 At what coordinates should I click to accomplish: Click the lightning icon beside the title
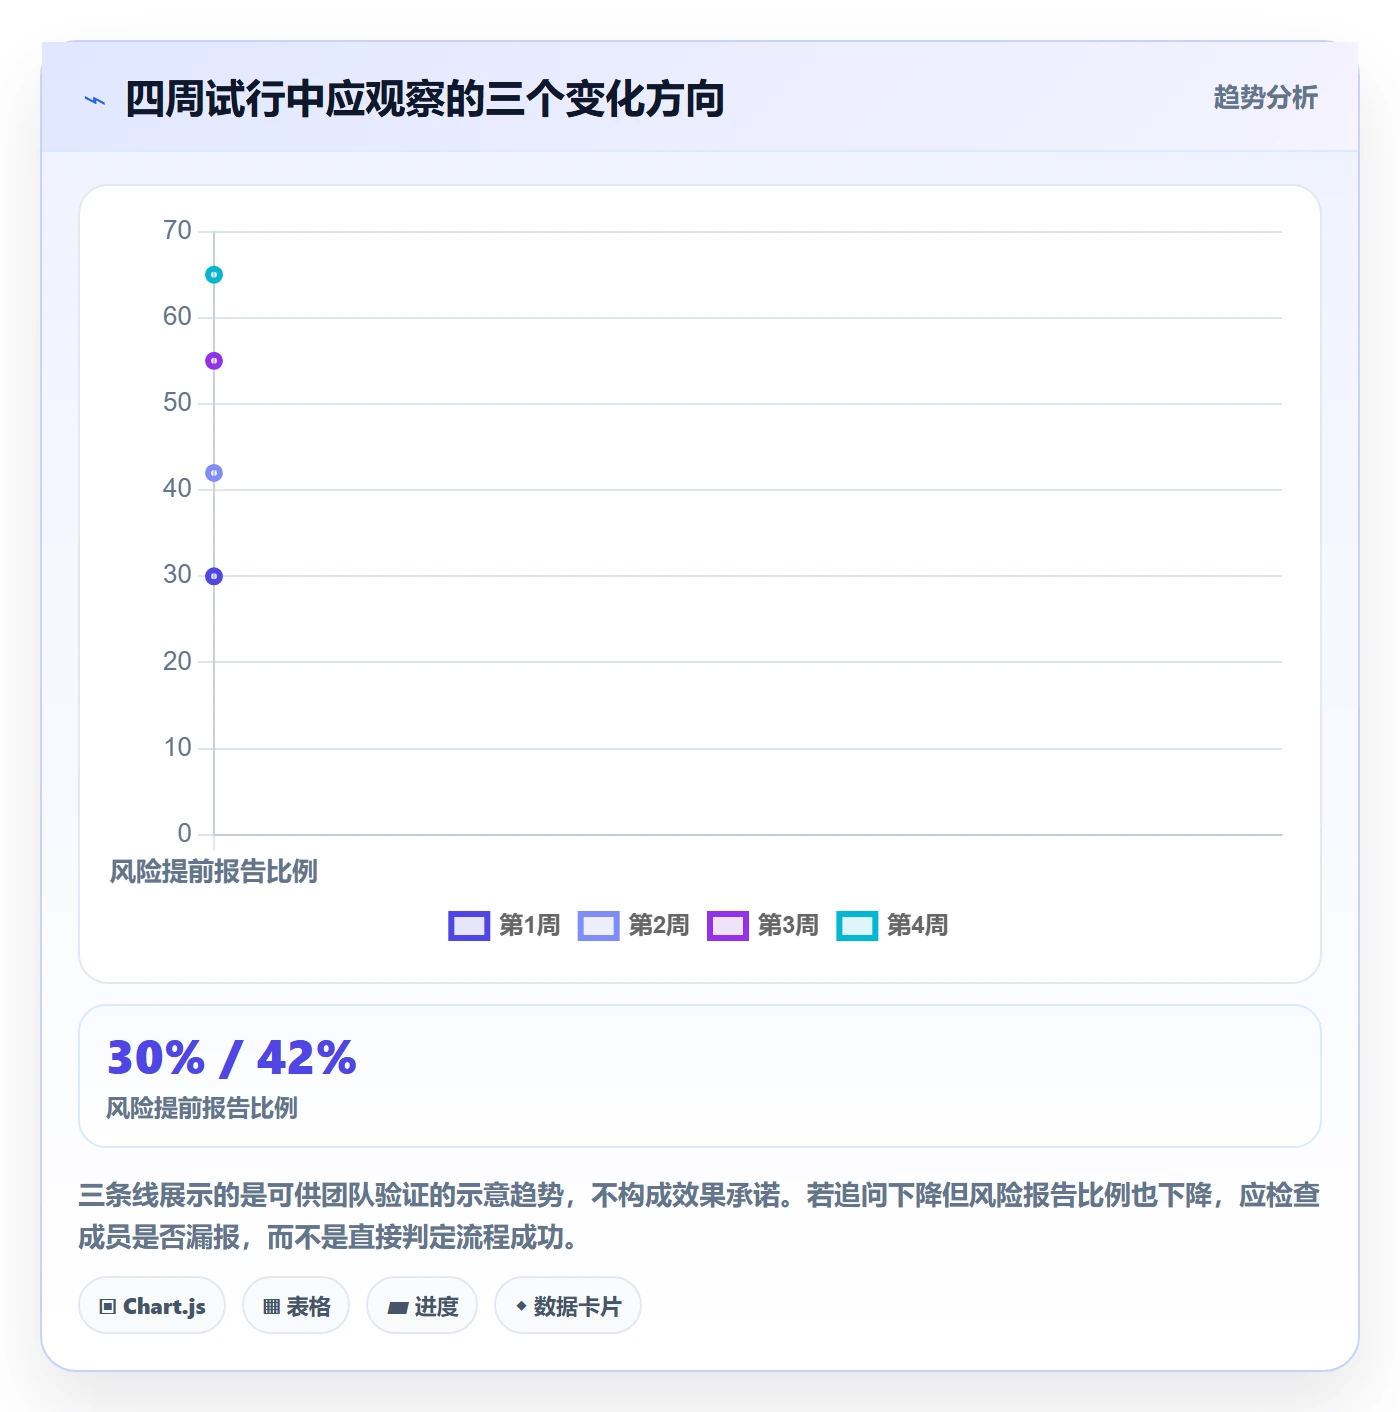click(x=94, y=100)
